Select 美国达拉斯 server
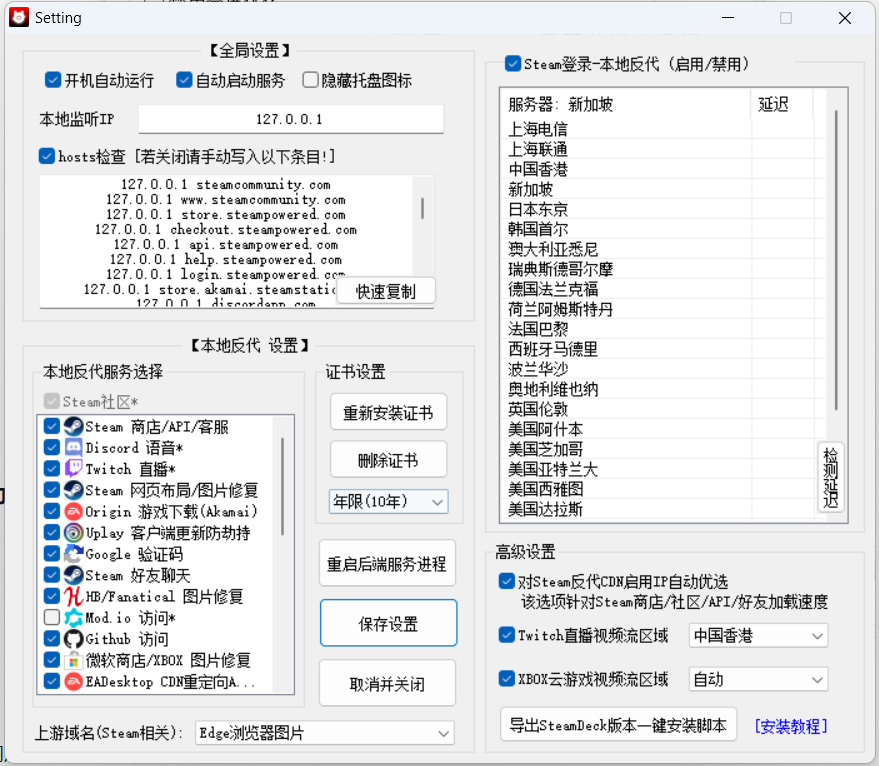 click(661, 509)
